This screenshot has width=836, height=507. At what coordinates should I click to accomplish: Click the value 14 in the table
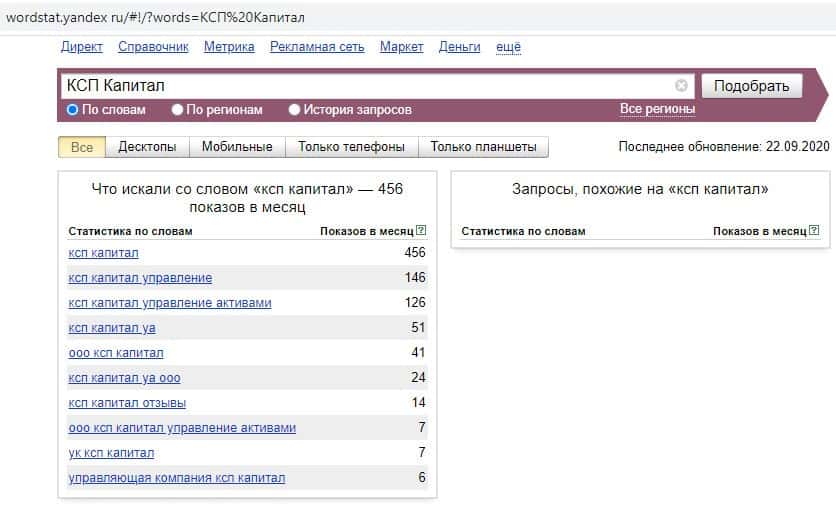pyautogui.click(x=418, y=403)
